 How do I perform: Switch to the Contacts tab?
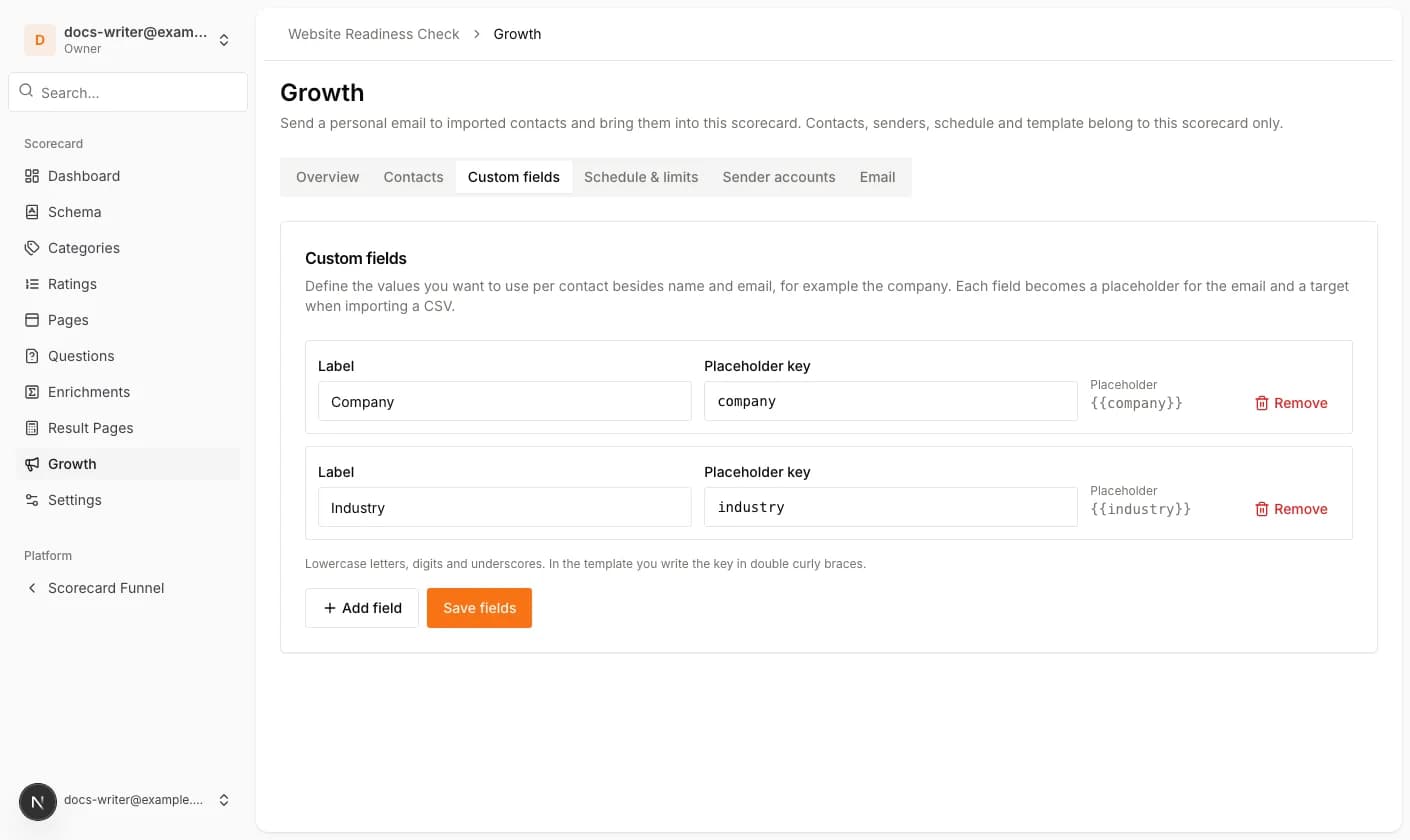(413, 177)
